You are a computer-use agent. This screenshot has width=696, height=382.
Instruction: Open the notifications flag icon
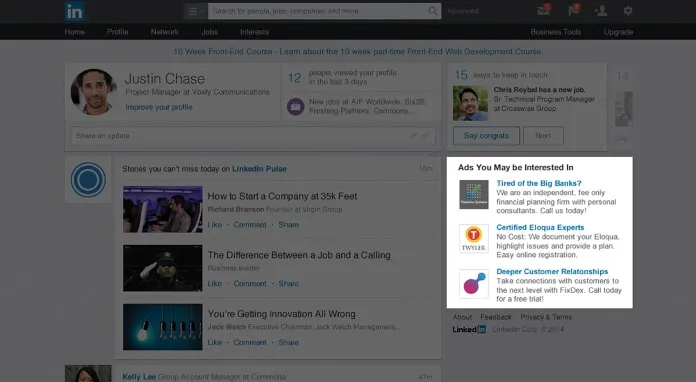pos(573,11)
